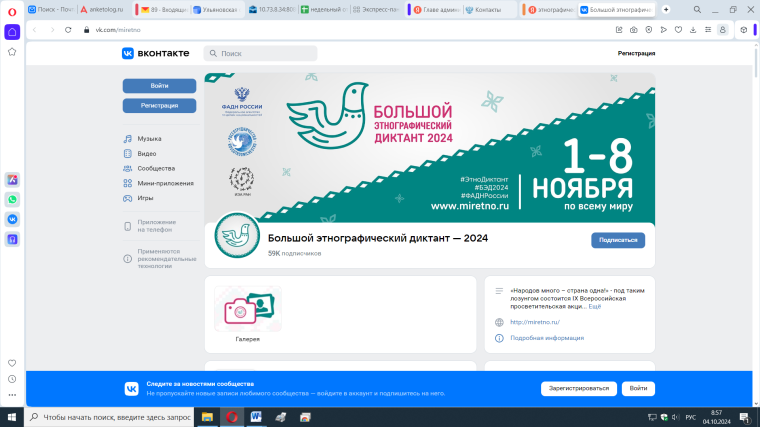Add page to bookmarks with heart icon
The image size is (760, 427).
678,30
